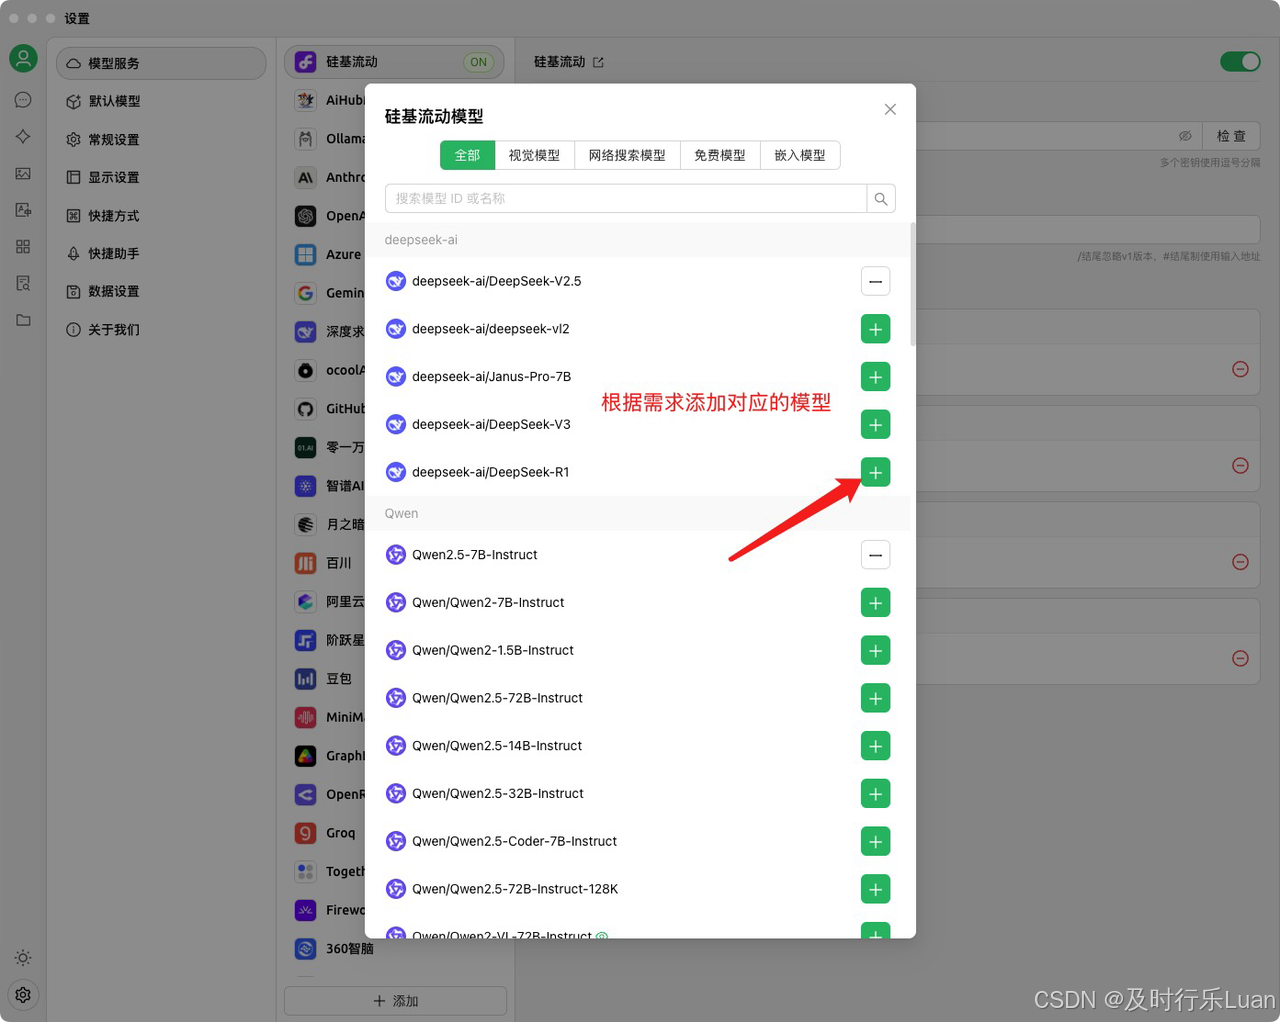1280x1022 pixels.
Task: Open the sparkle agents sidebar icon
Action: point(23,136)
